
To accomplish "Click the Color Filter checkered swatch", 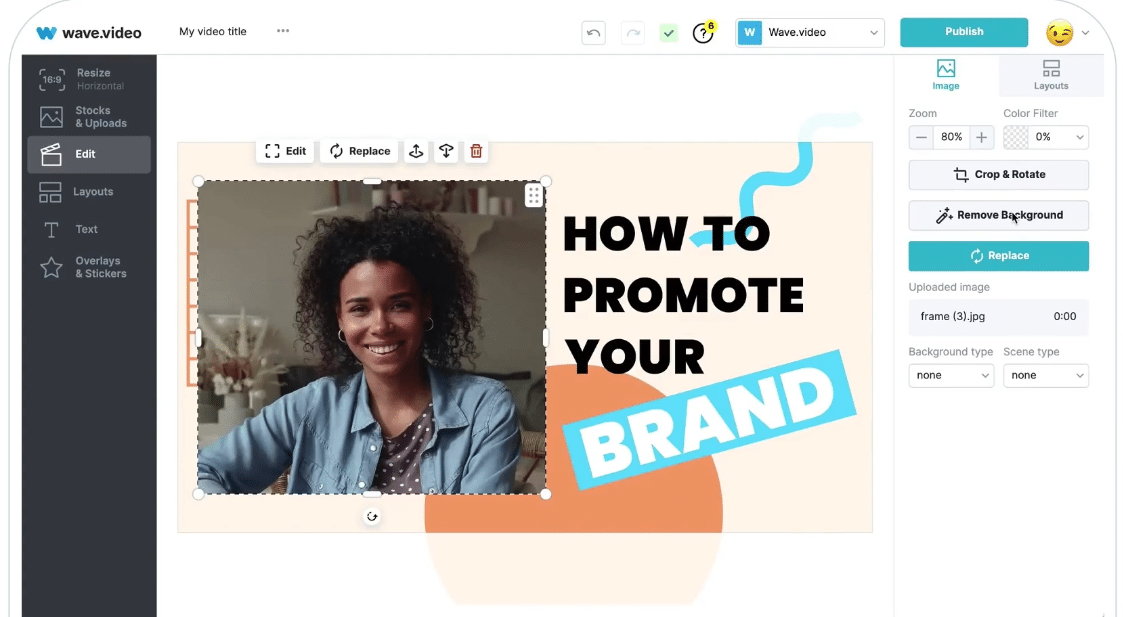I will [x=1016, y=137].
